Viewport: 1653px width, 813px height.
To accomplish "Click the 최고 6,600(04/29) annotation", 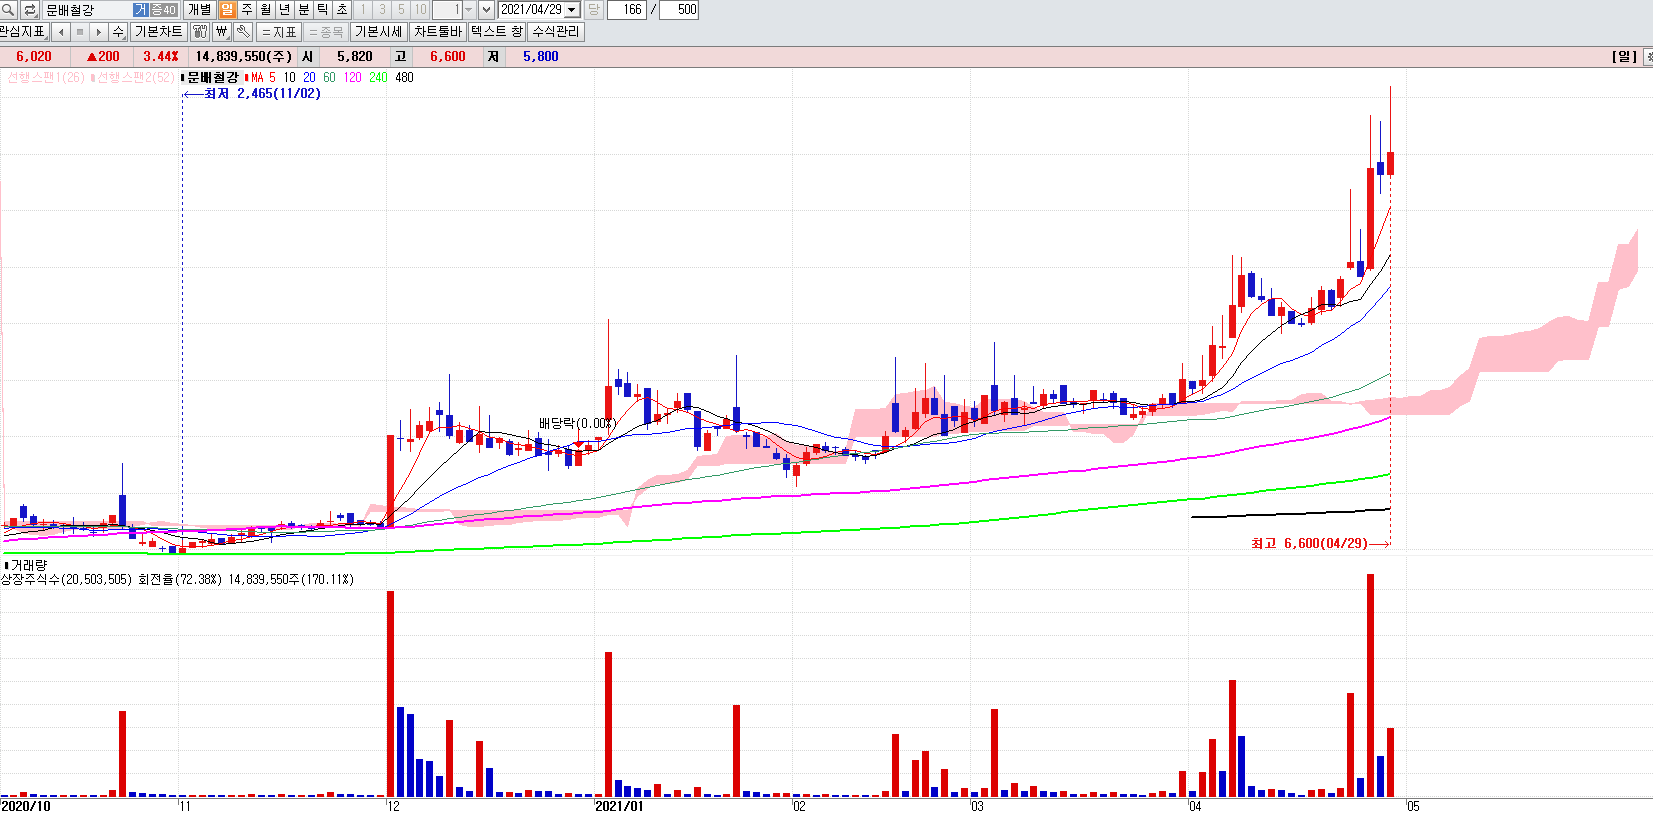I will (1309, 543).
